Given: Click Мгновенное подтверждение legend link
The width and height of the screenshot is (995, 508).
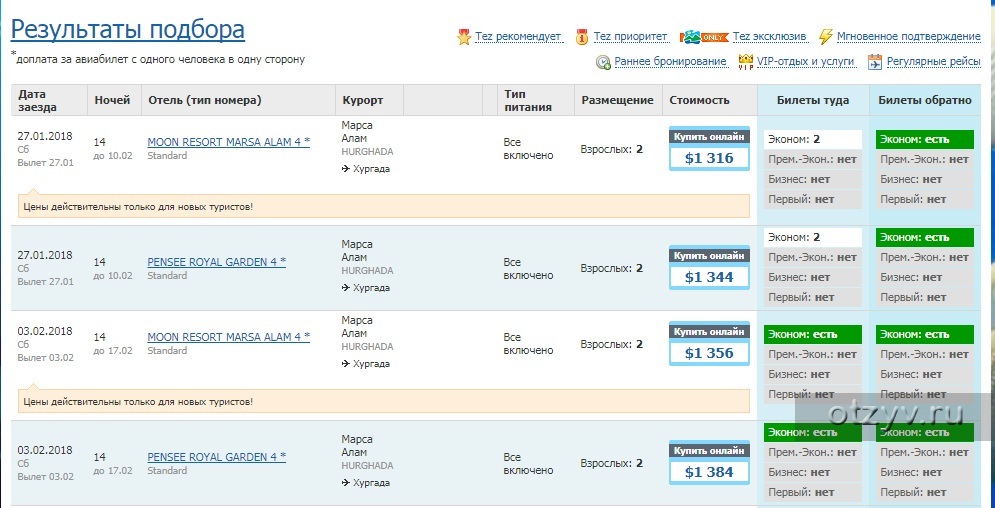Looking at the screenshot, I should point(908,37).
